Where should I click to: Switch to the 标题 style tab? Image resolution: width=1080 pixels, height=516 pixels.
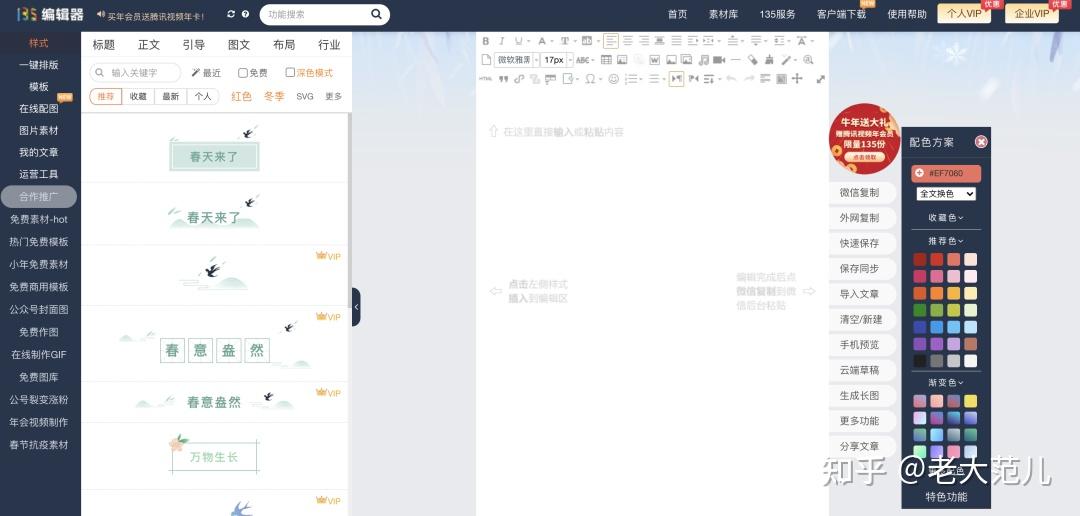(x=103, y=45)
